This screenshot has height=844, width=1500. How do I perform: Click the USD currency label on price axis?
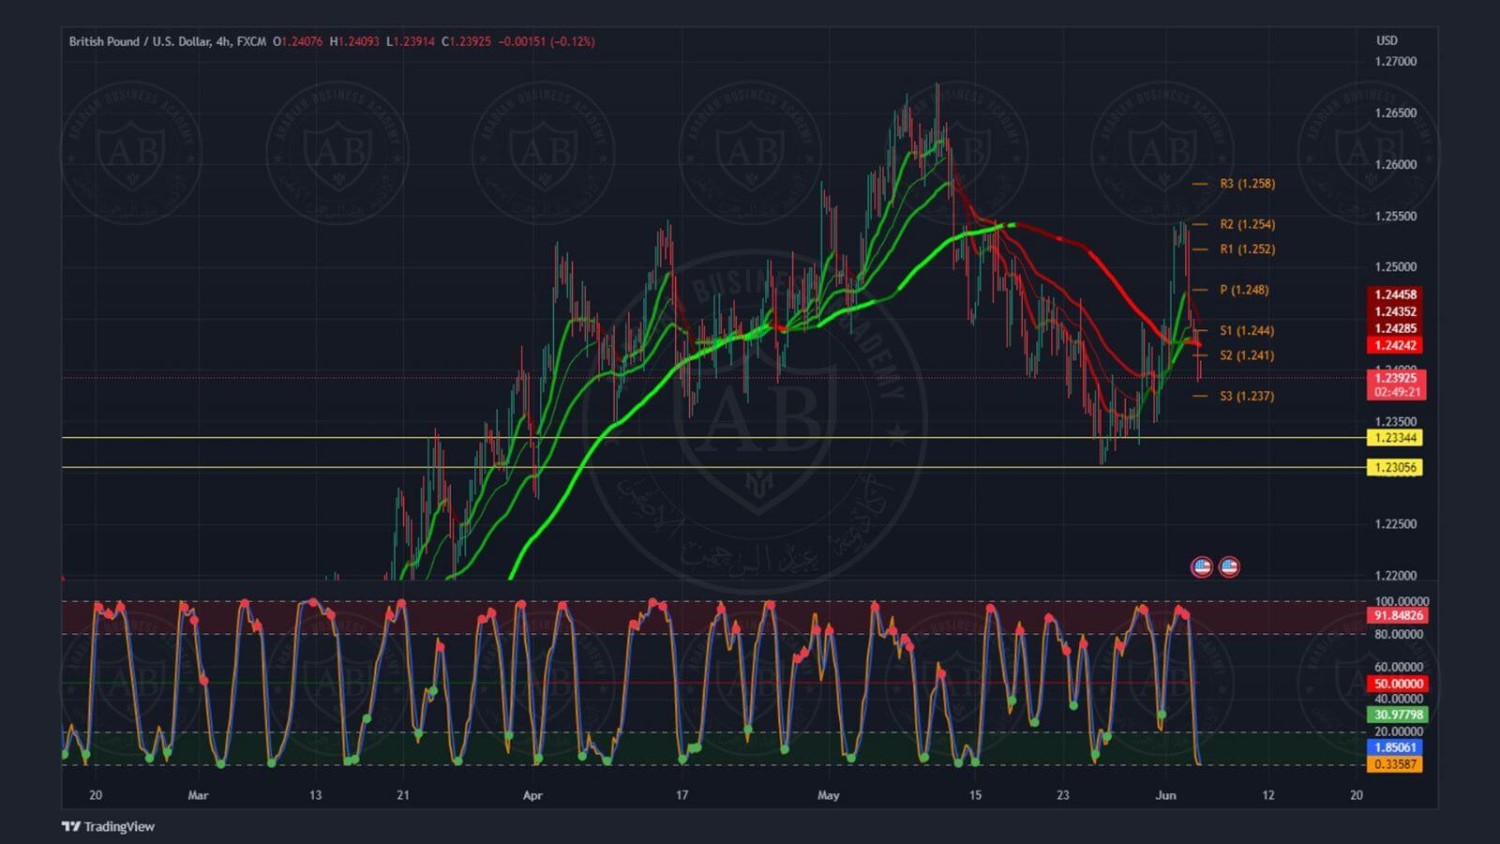pyautogui.click(x=1387, y=40)
